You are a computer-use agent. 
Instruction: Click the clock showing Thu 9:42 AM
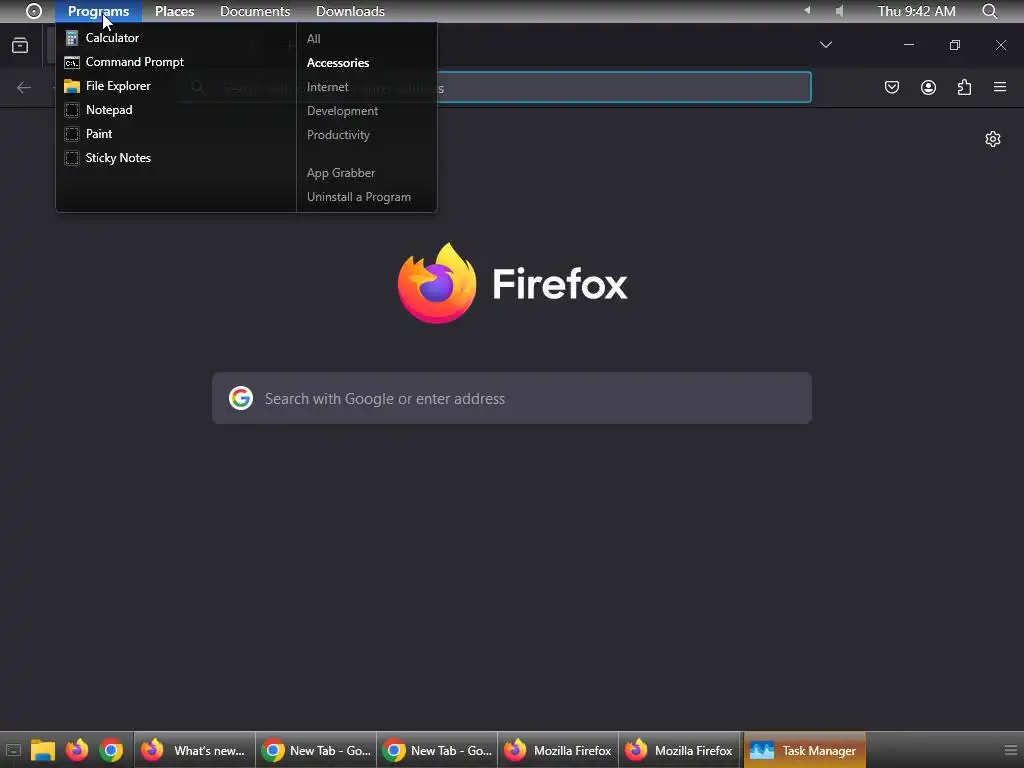coord(916,11)
